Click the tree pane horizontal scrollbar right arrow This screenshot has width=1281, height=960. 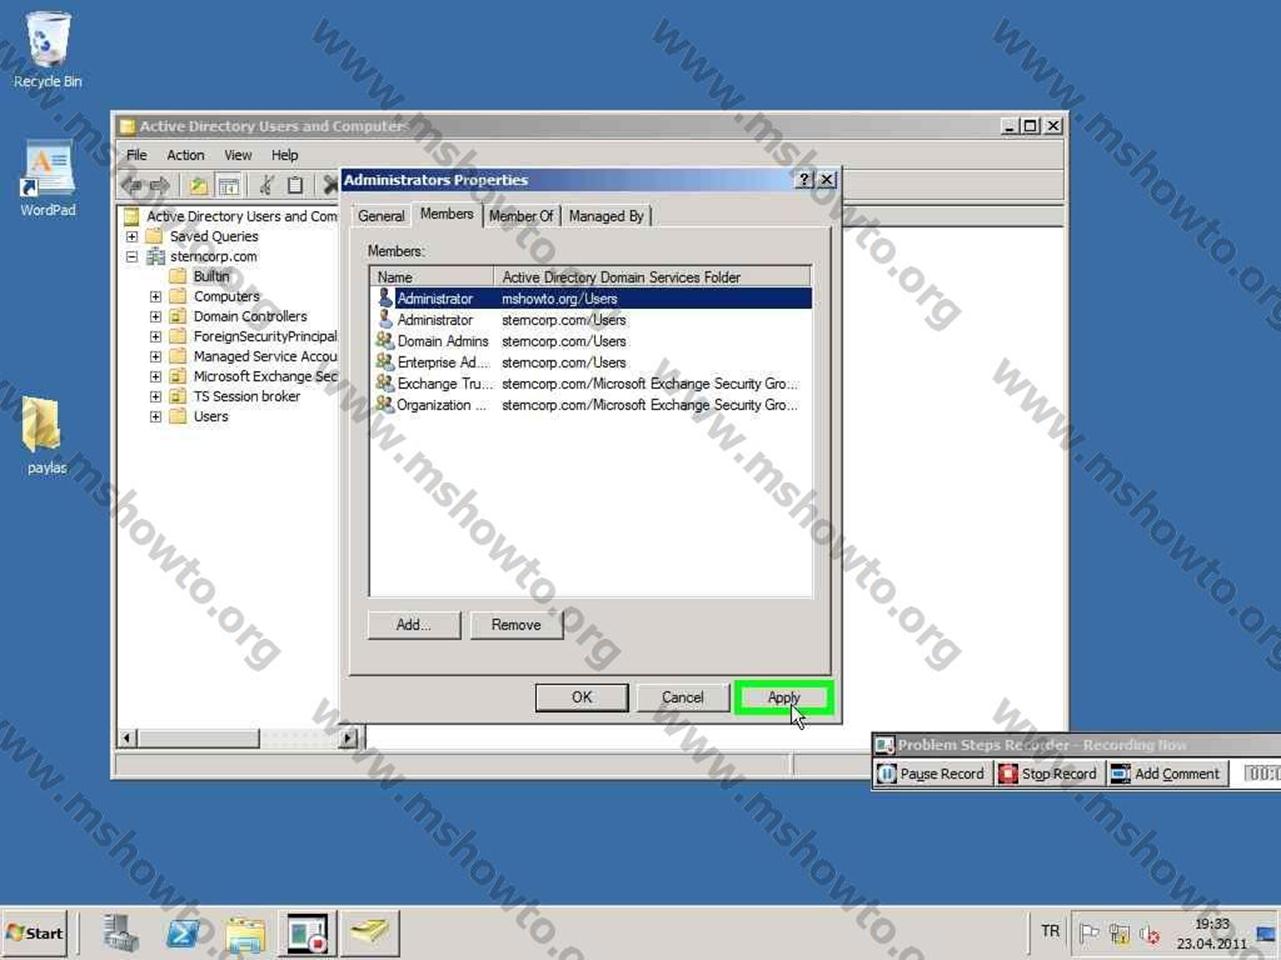pyautogui.click(x=348, y=739)
